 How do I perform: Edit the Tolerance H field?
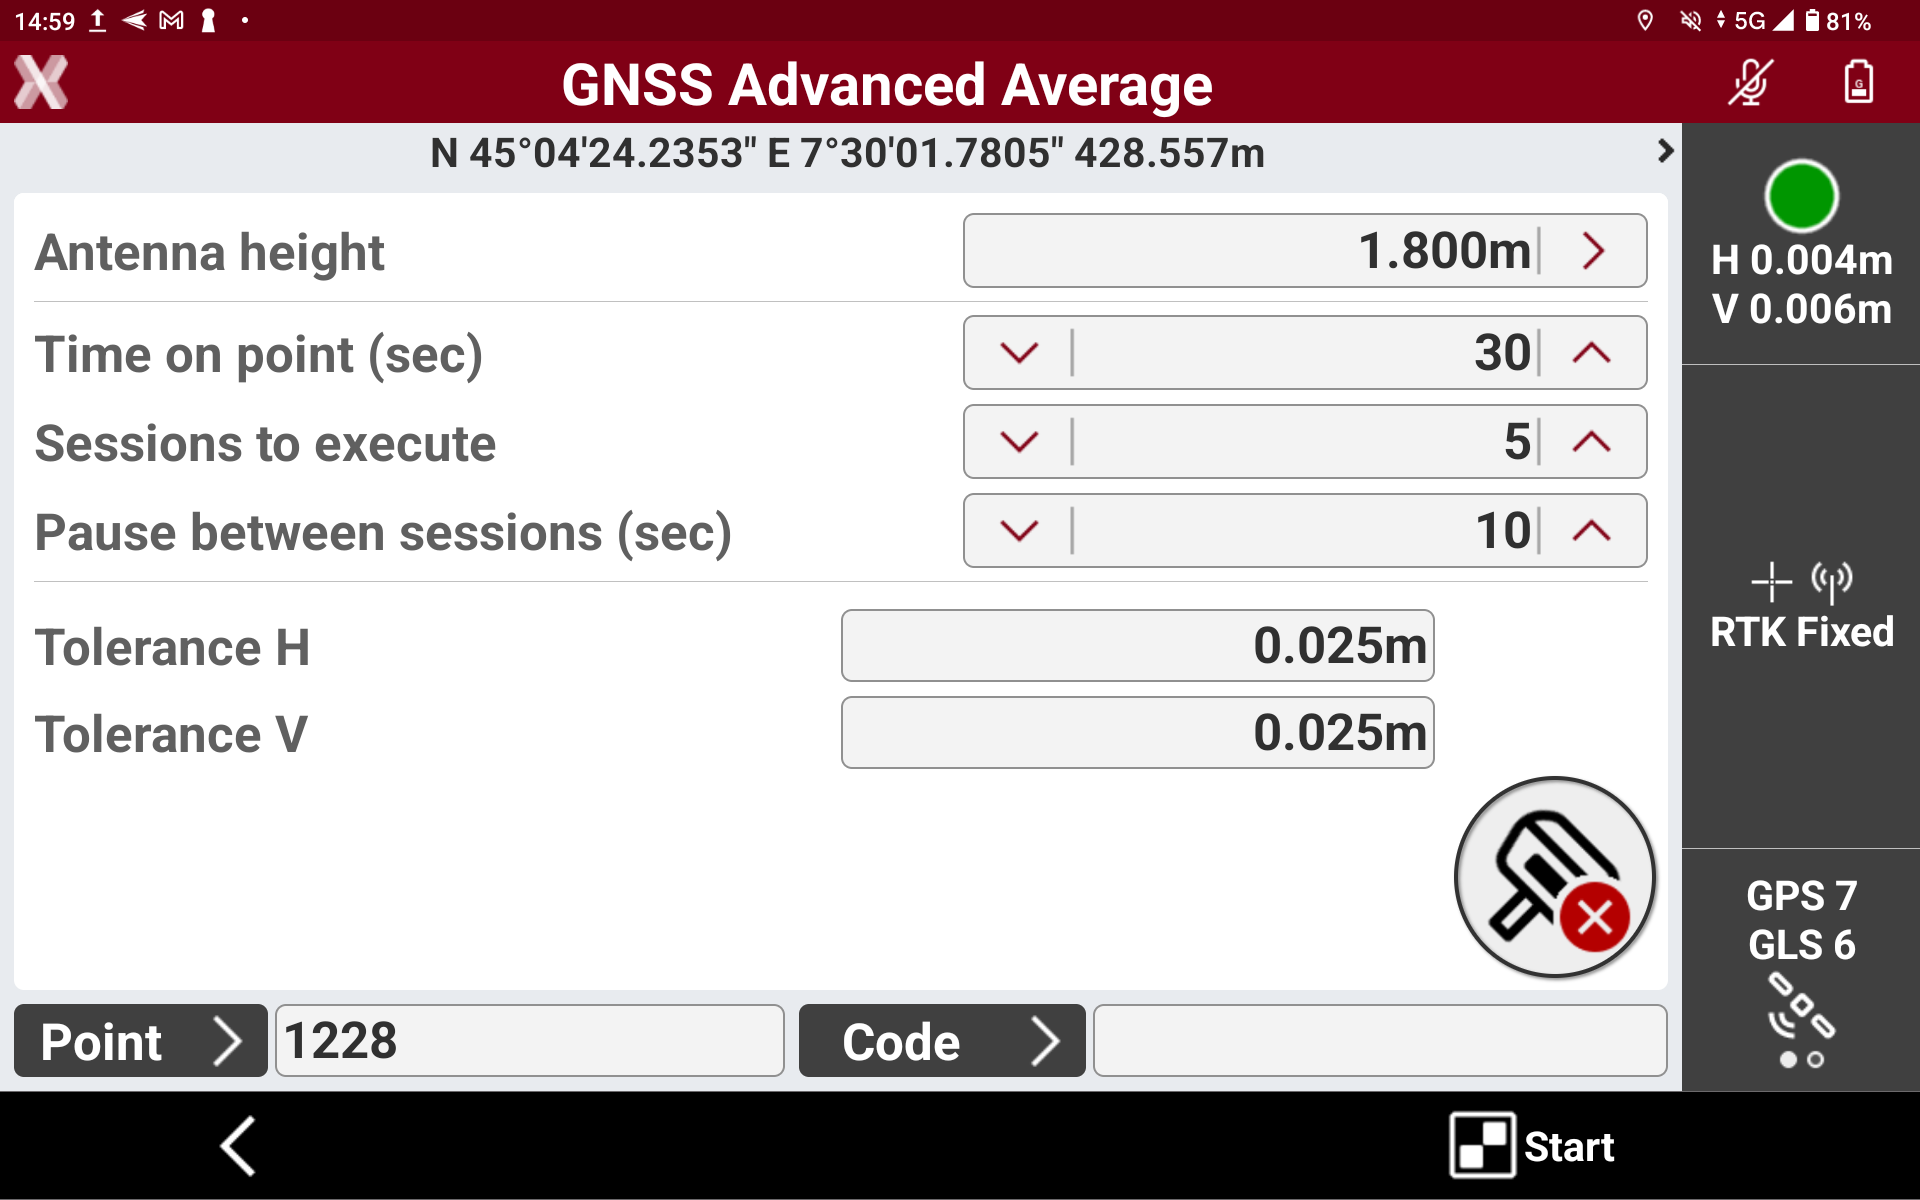click(1138, 646)
